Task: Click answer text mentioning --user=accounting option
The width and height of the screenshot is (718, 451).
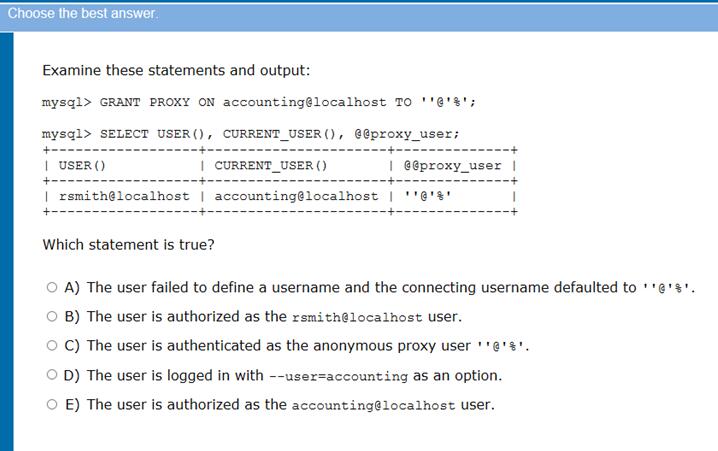Action: point(294,375)
